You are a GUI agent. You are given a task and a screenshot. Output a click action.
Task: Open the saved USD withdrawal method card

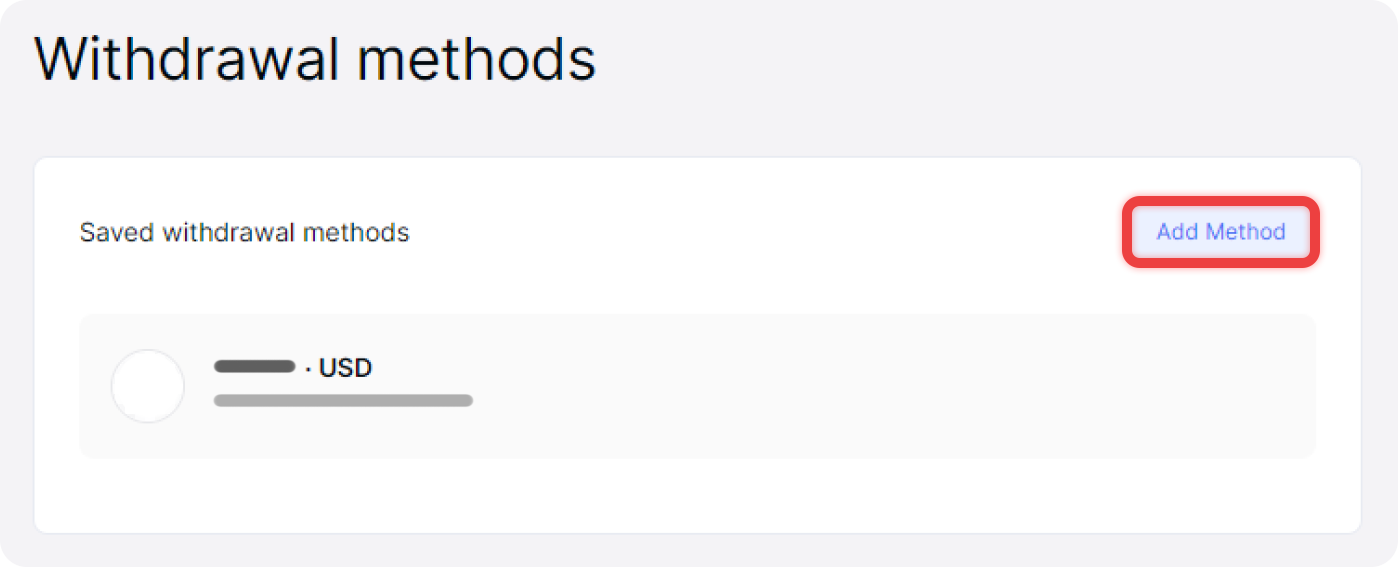tap(800, 386)
